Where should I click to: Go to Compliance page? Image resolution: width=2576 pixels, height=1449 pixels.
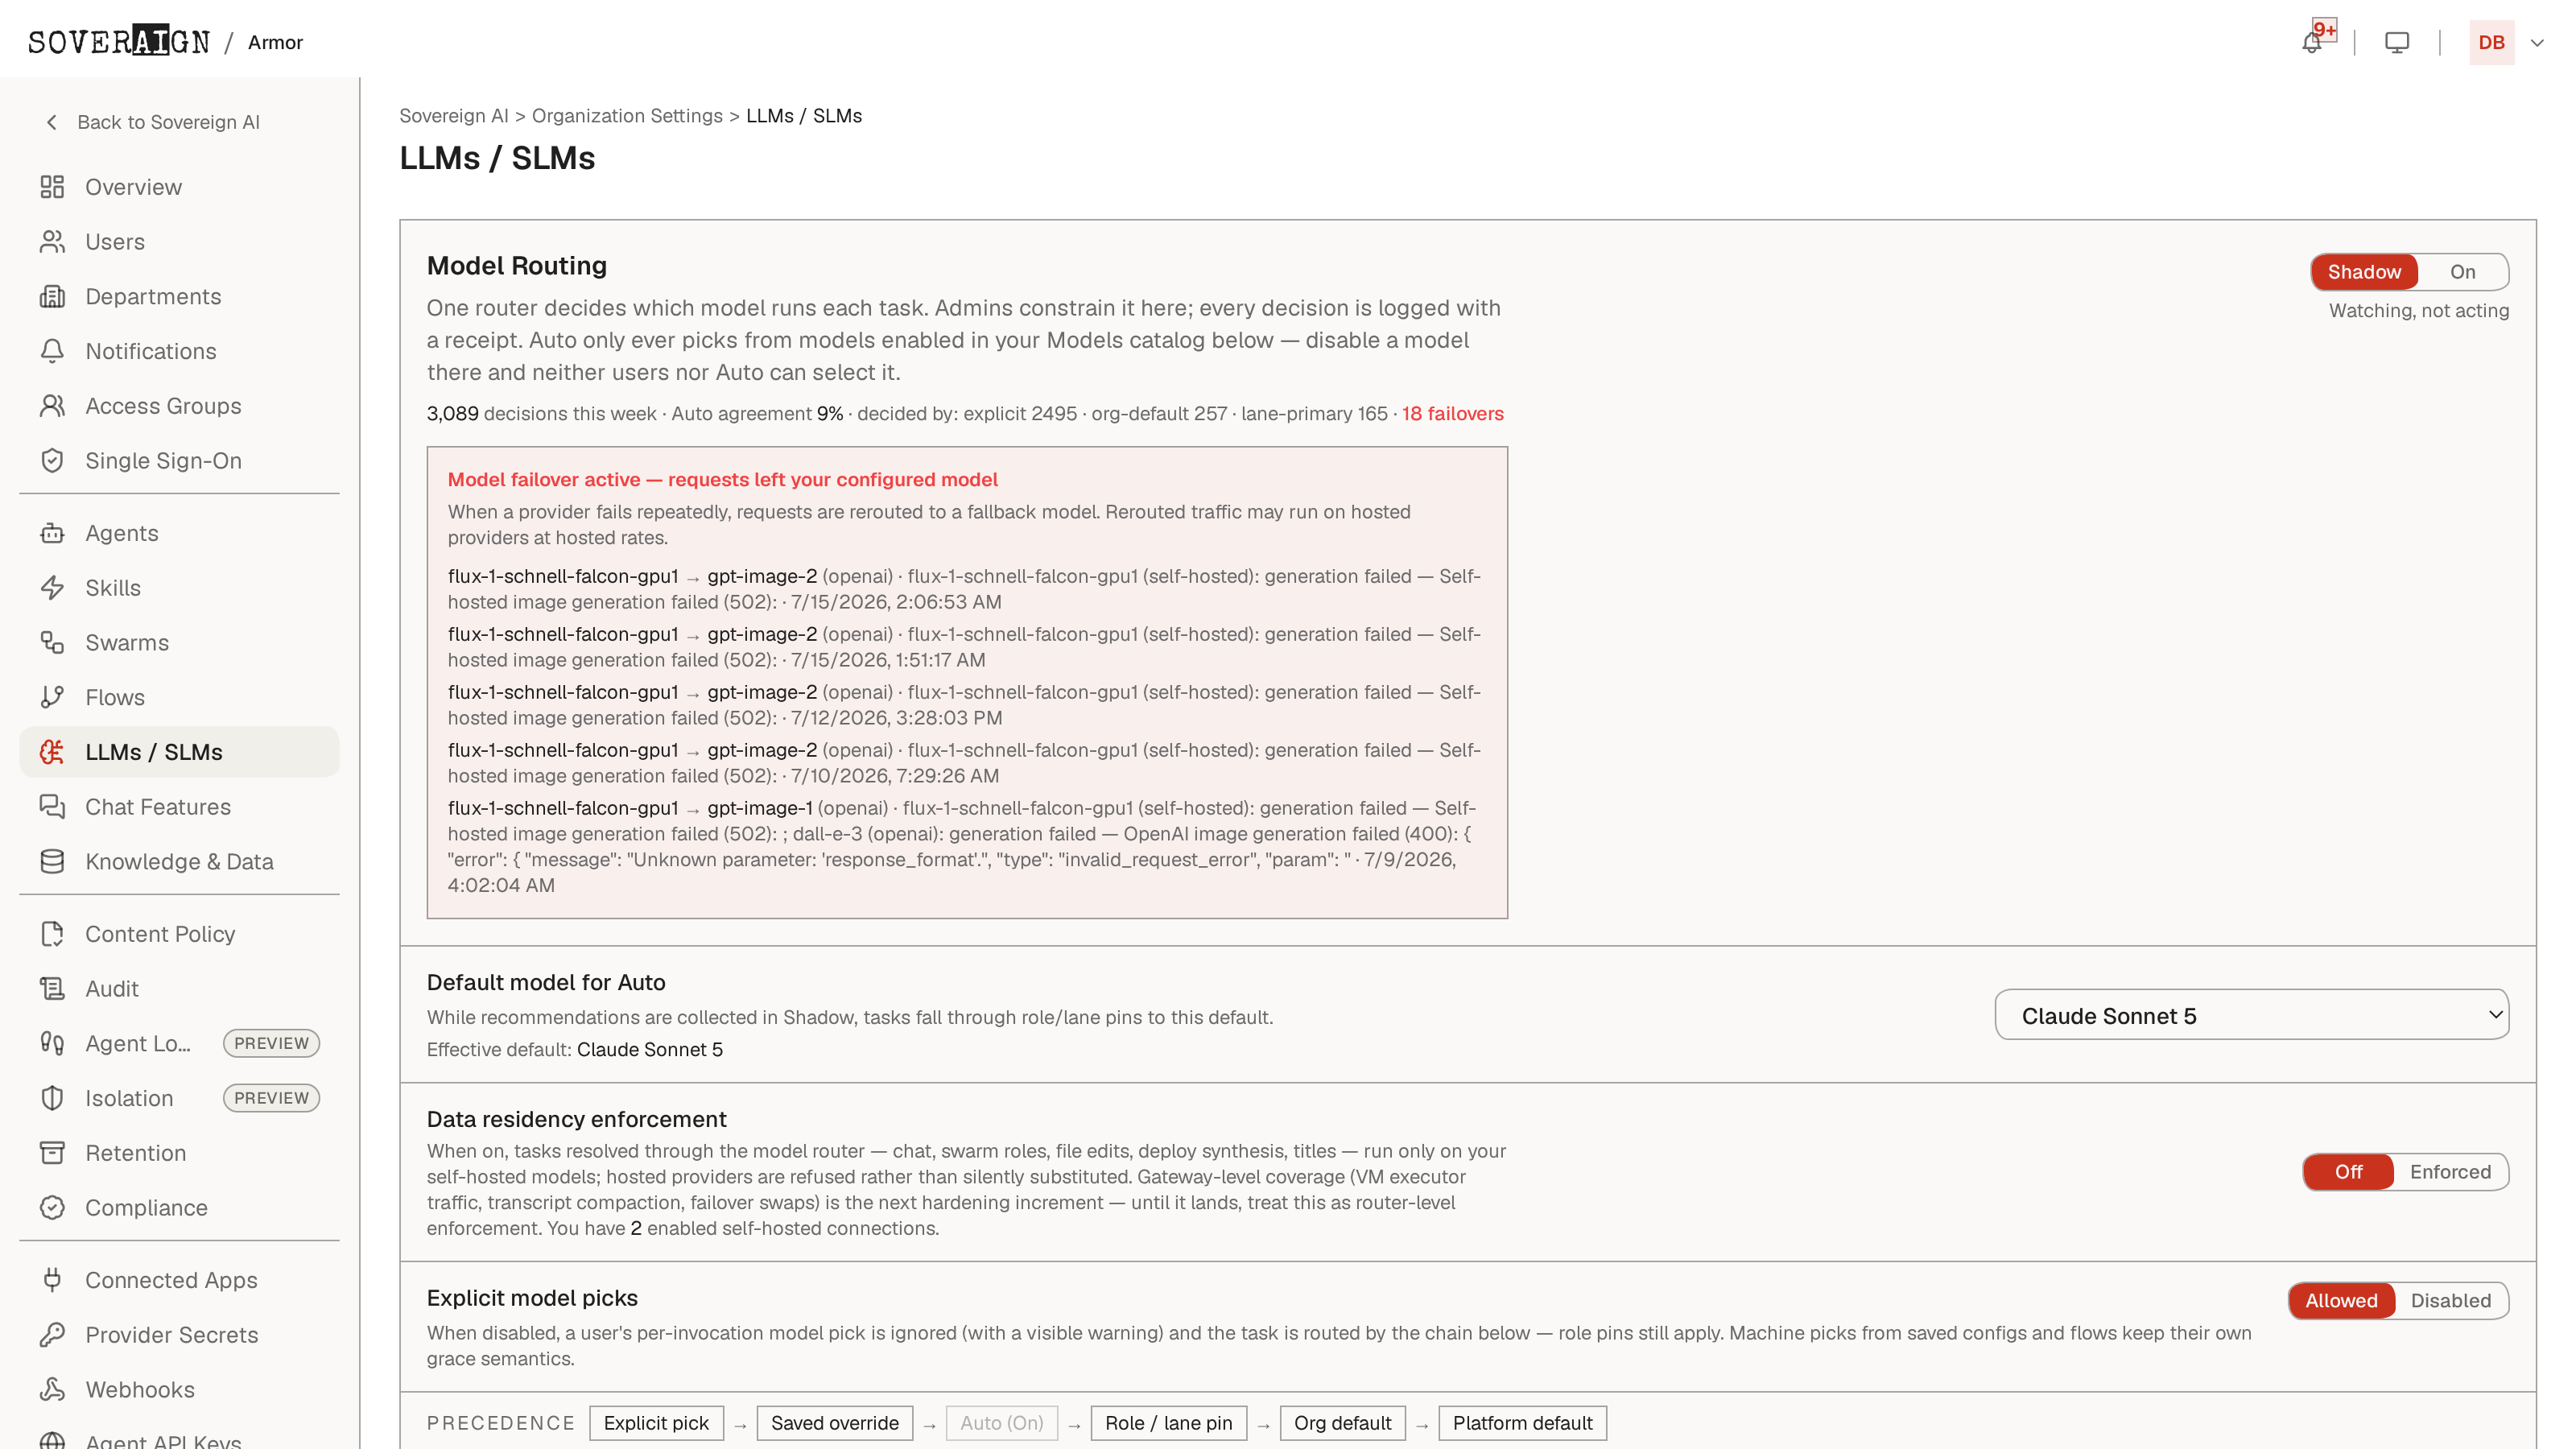(x=179, y=1208)
